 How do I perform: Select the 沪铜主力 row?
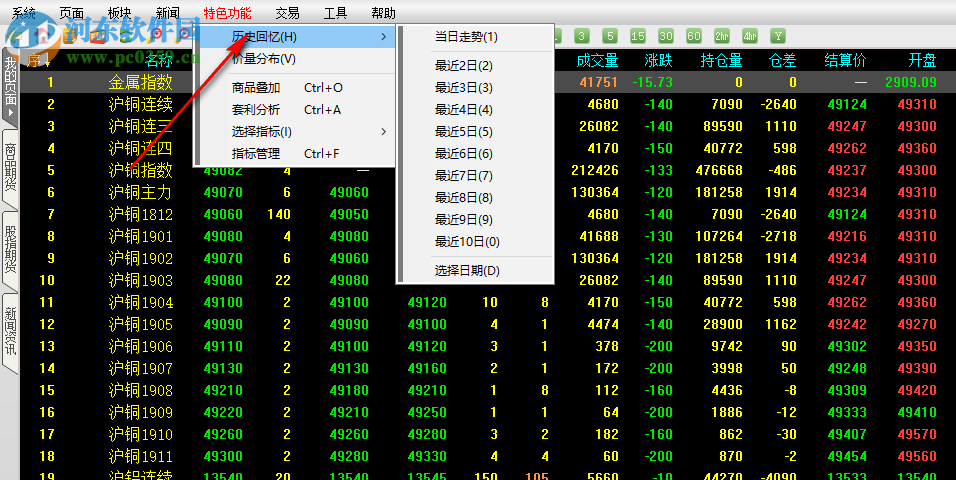pos(488,193)
